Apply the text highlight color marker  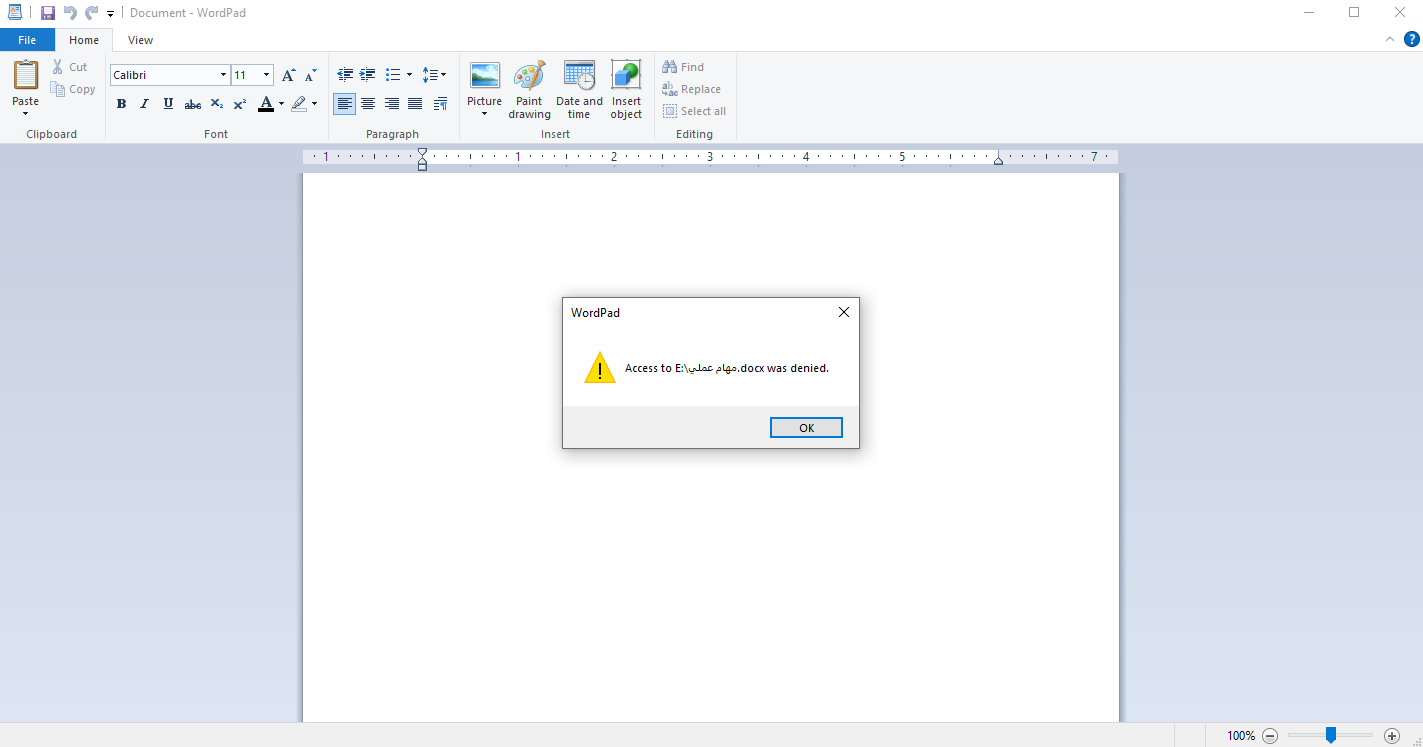tap(299, 104)
